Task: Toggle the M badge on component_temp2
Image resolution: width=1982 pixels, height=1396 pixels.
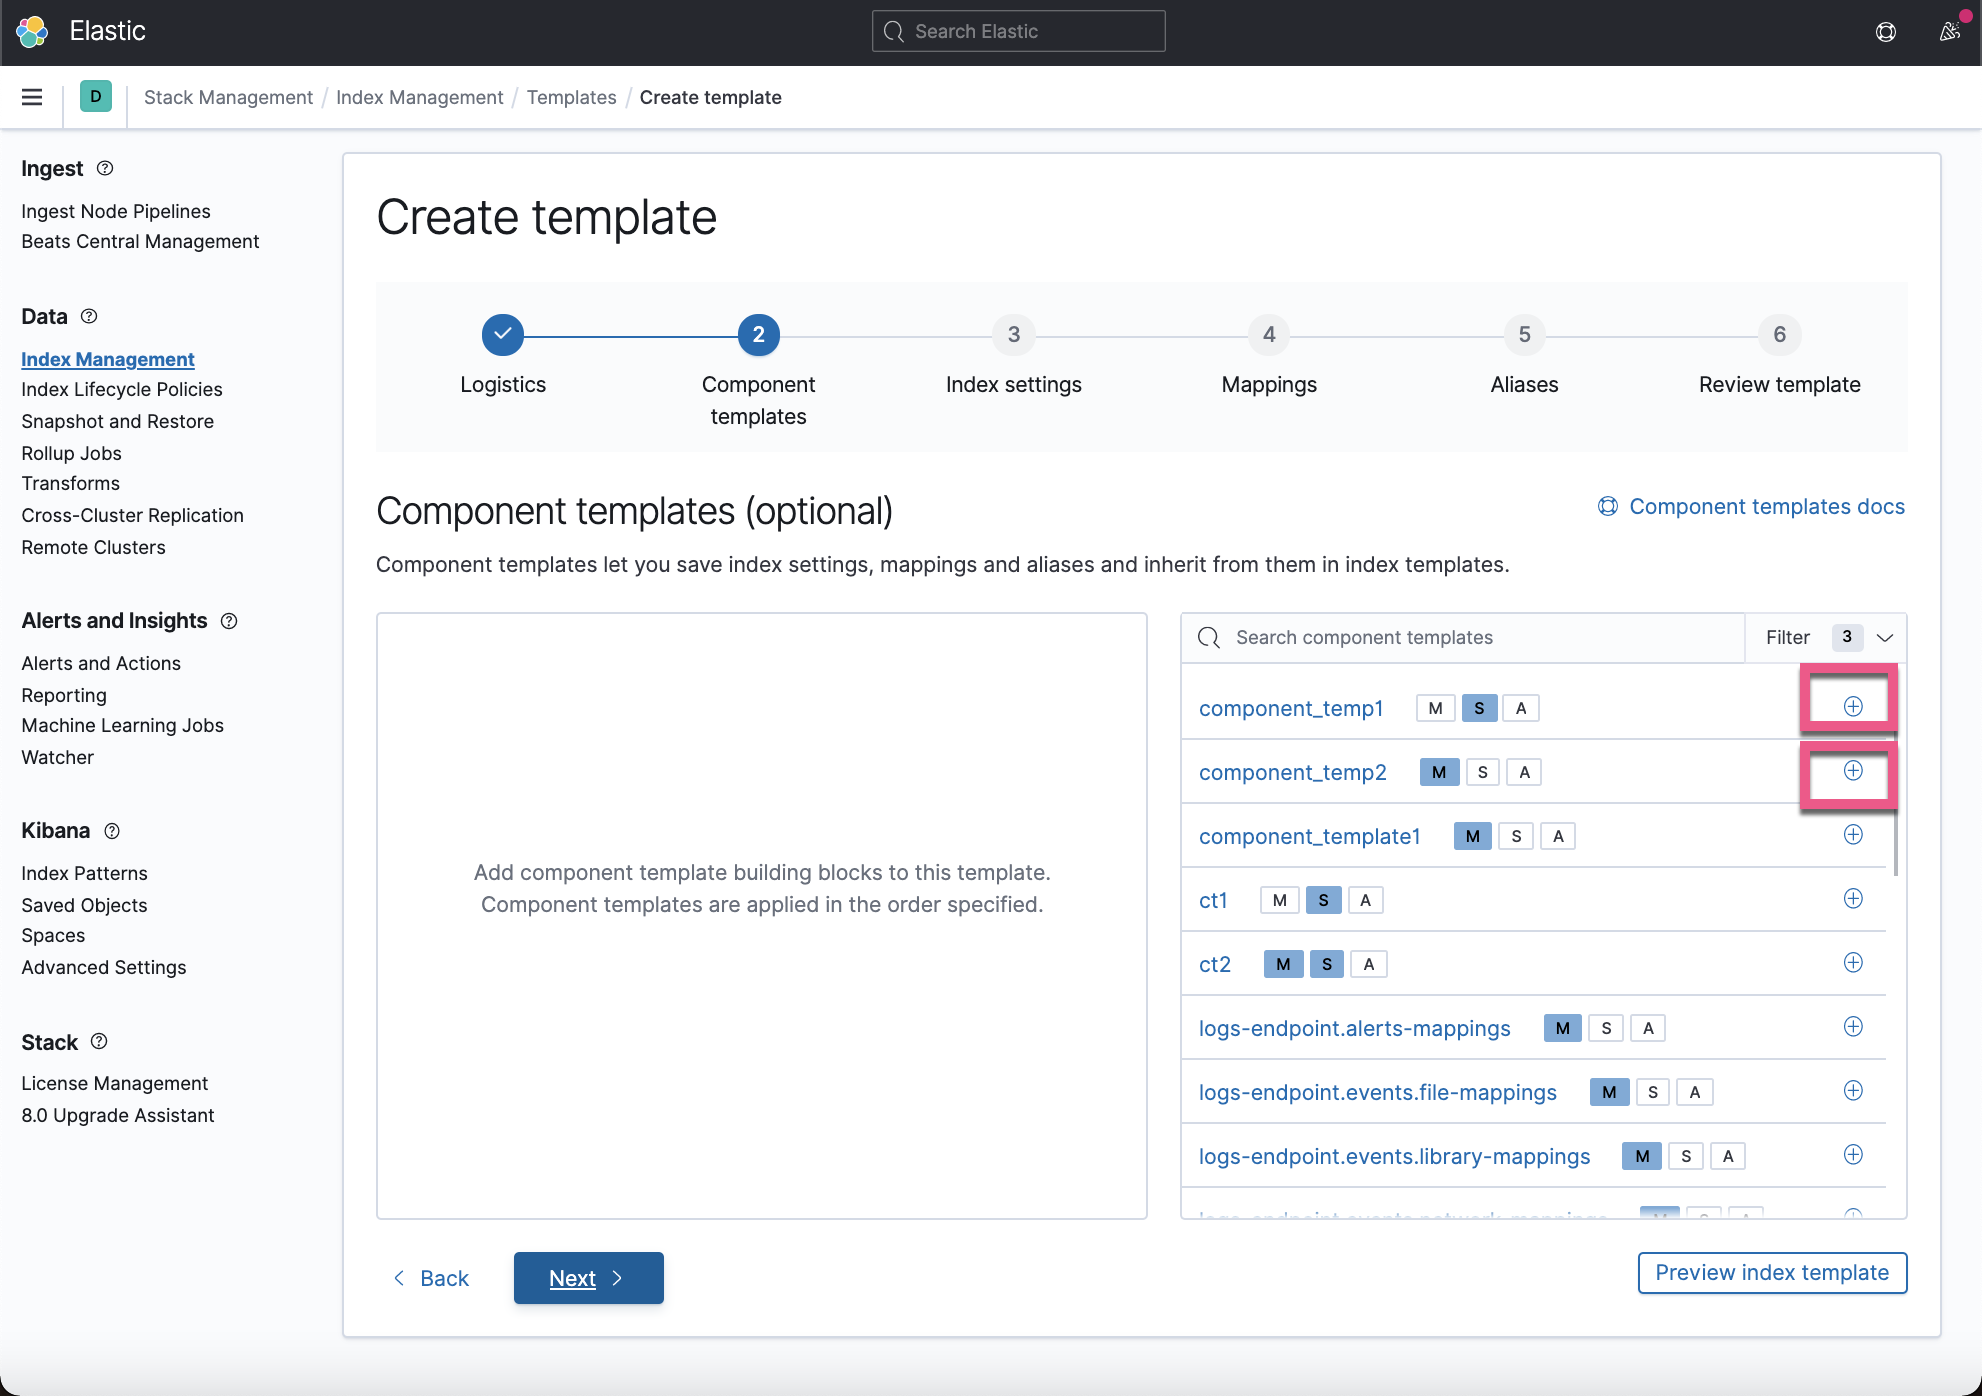Action: (x=1438, y=771)
